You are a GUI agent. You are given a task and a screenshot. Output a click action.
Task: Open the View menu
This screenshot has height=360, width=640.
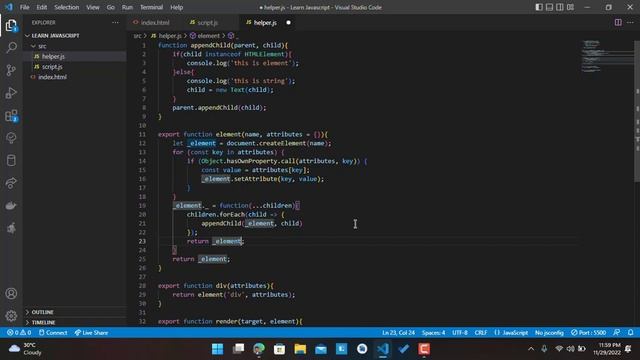(93, 7)
